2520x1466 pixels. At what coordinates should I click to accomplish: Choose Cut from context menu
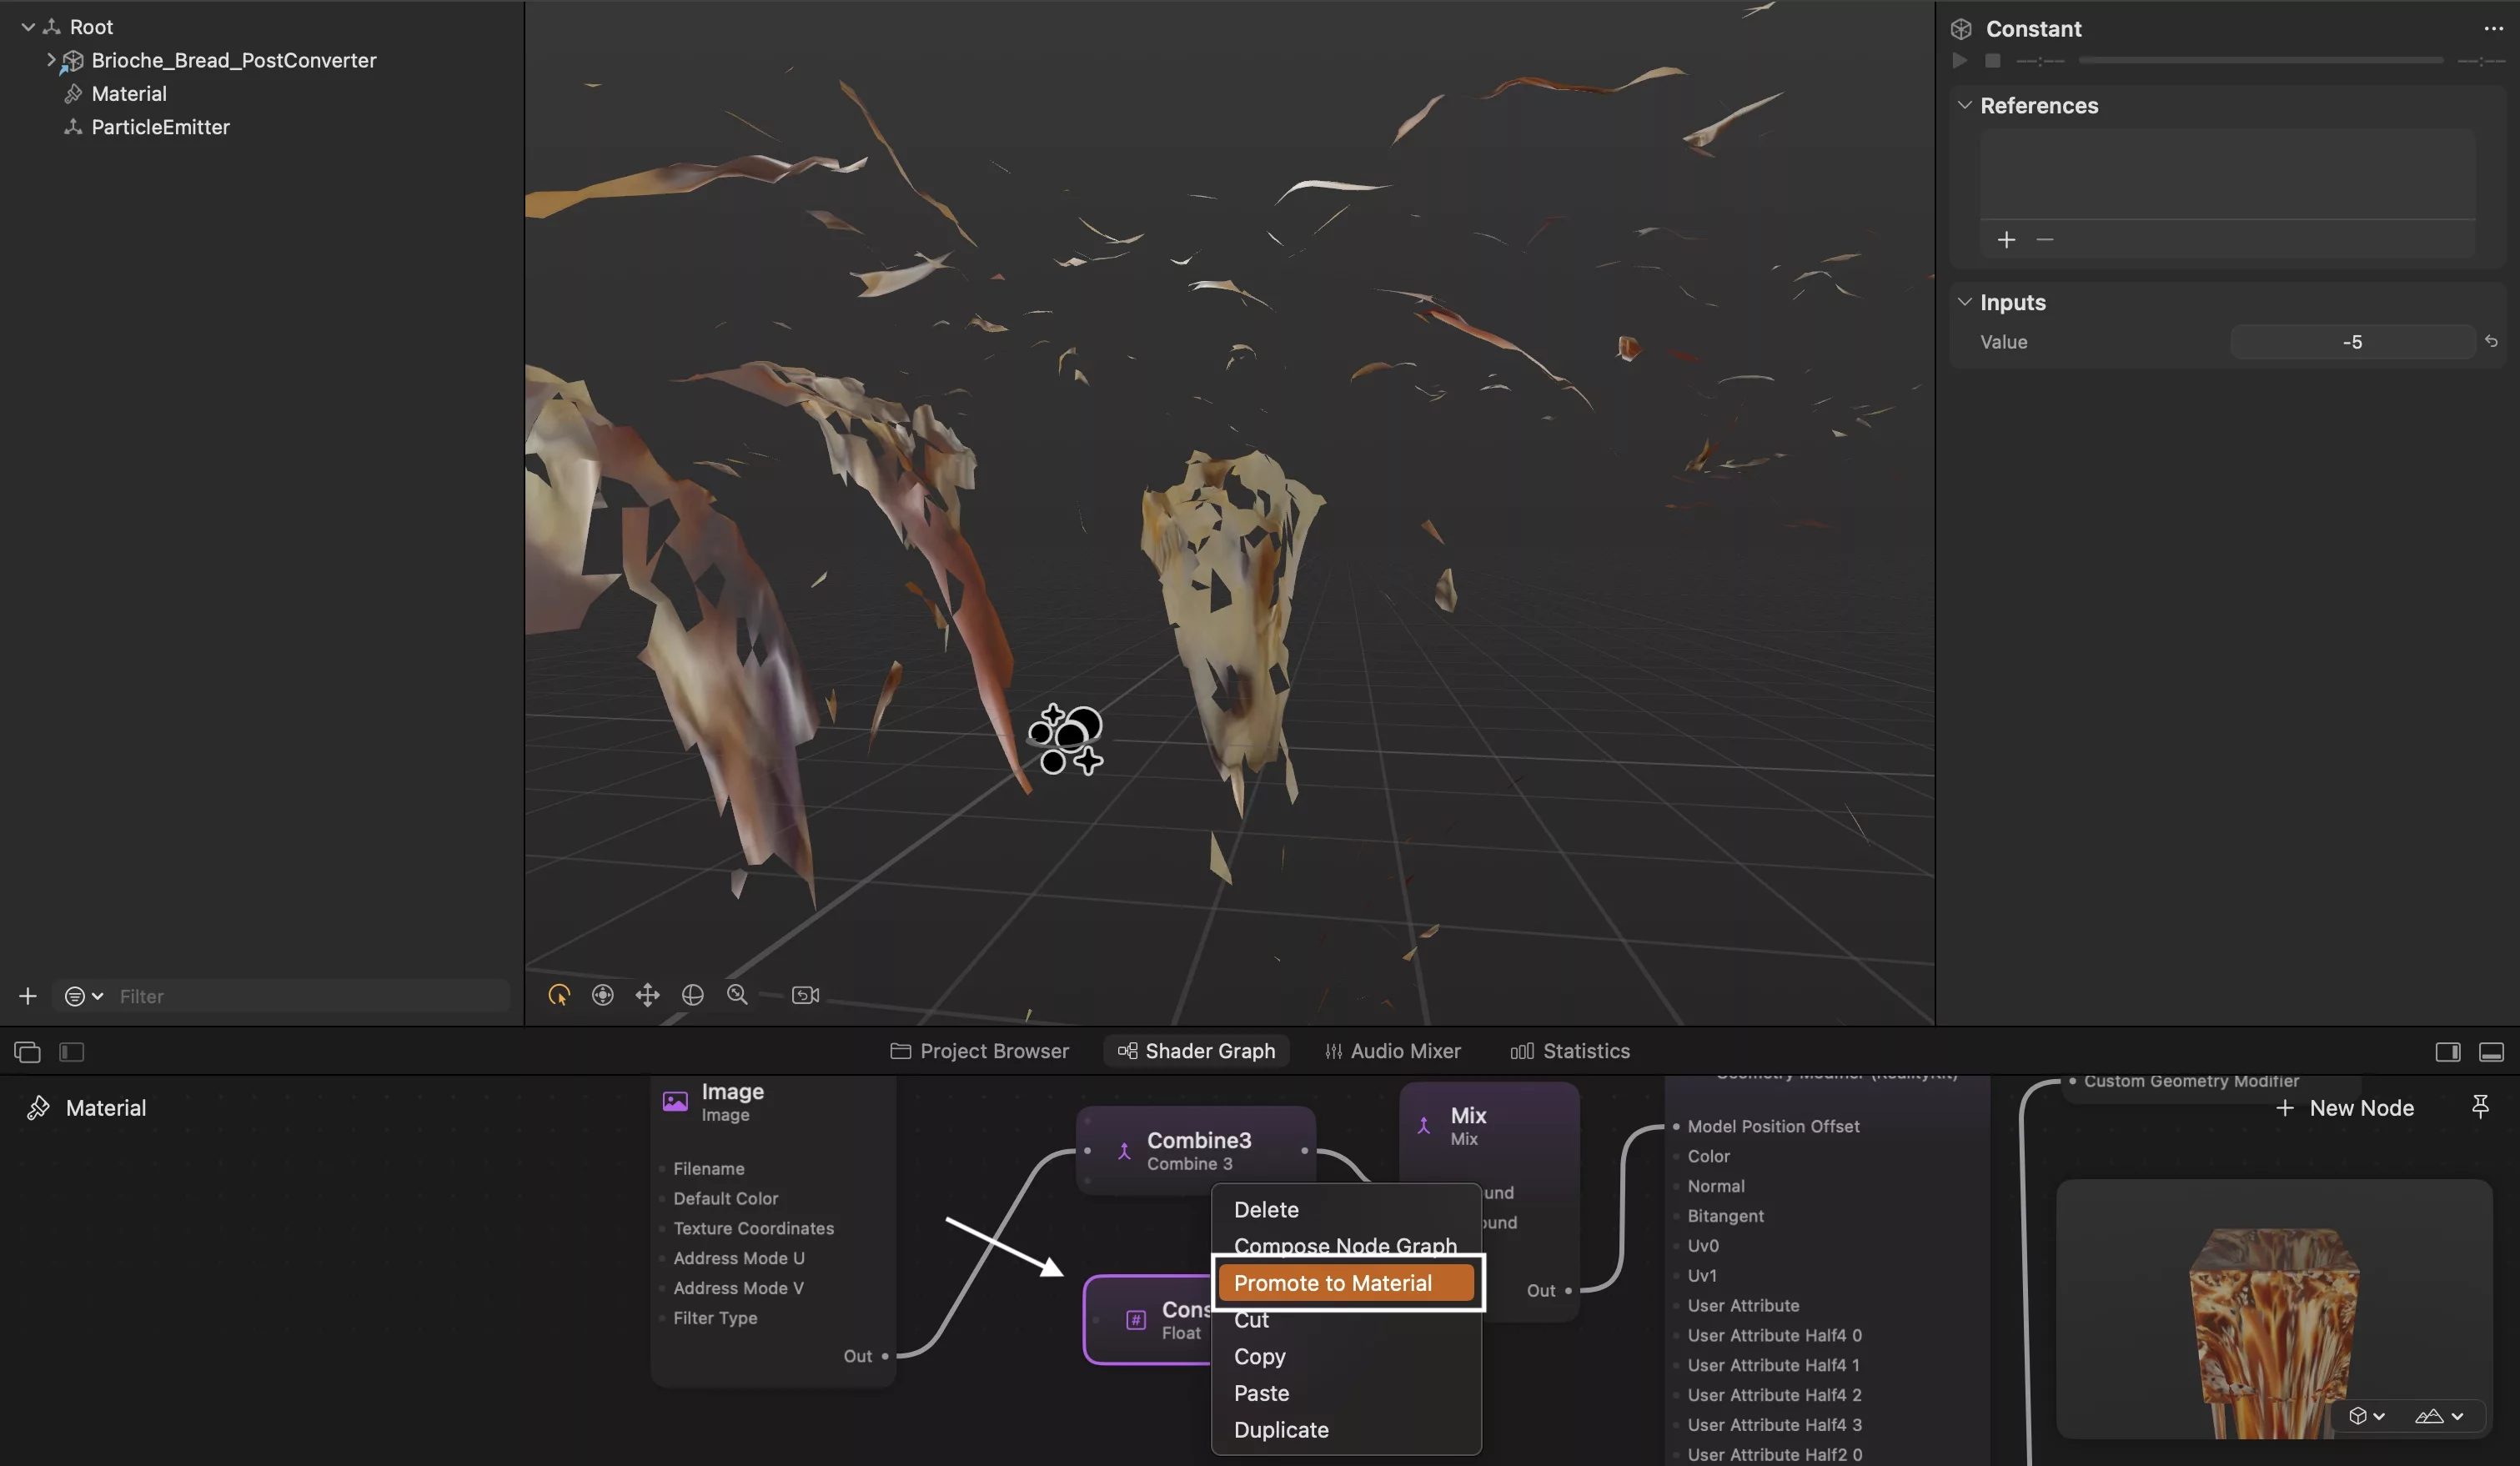(x=1345, y=1320)
